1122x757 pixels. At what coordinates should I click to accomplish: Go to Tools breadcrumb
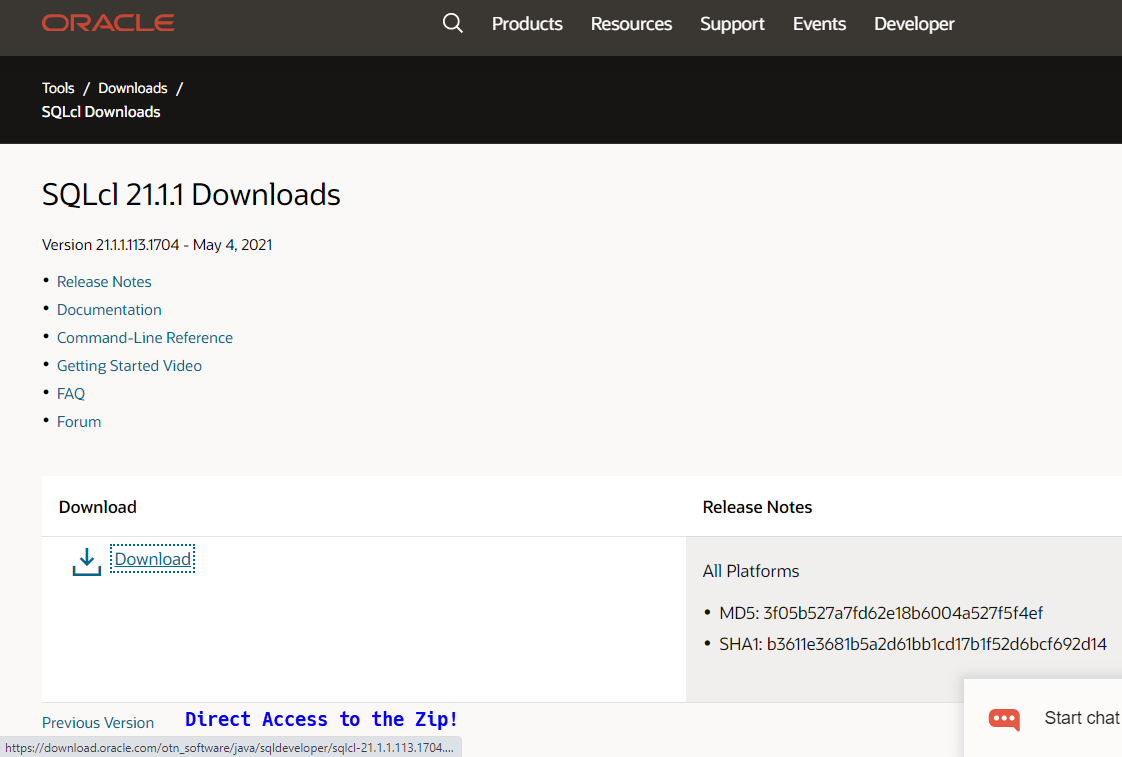click(58, 88)
